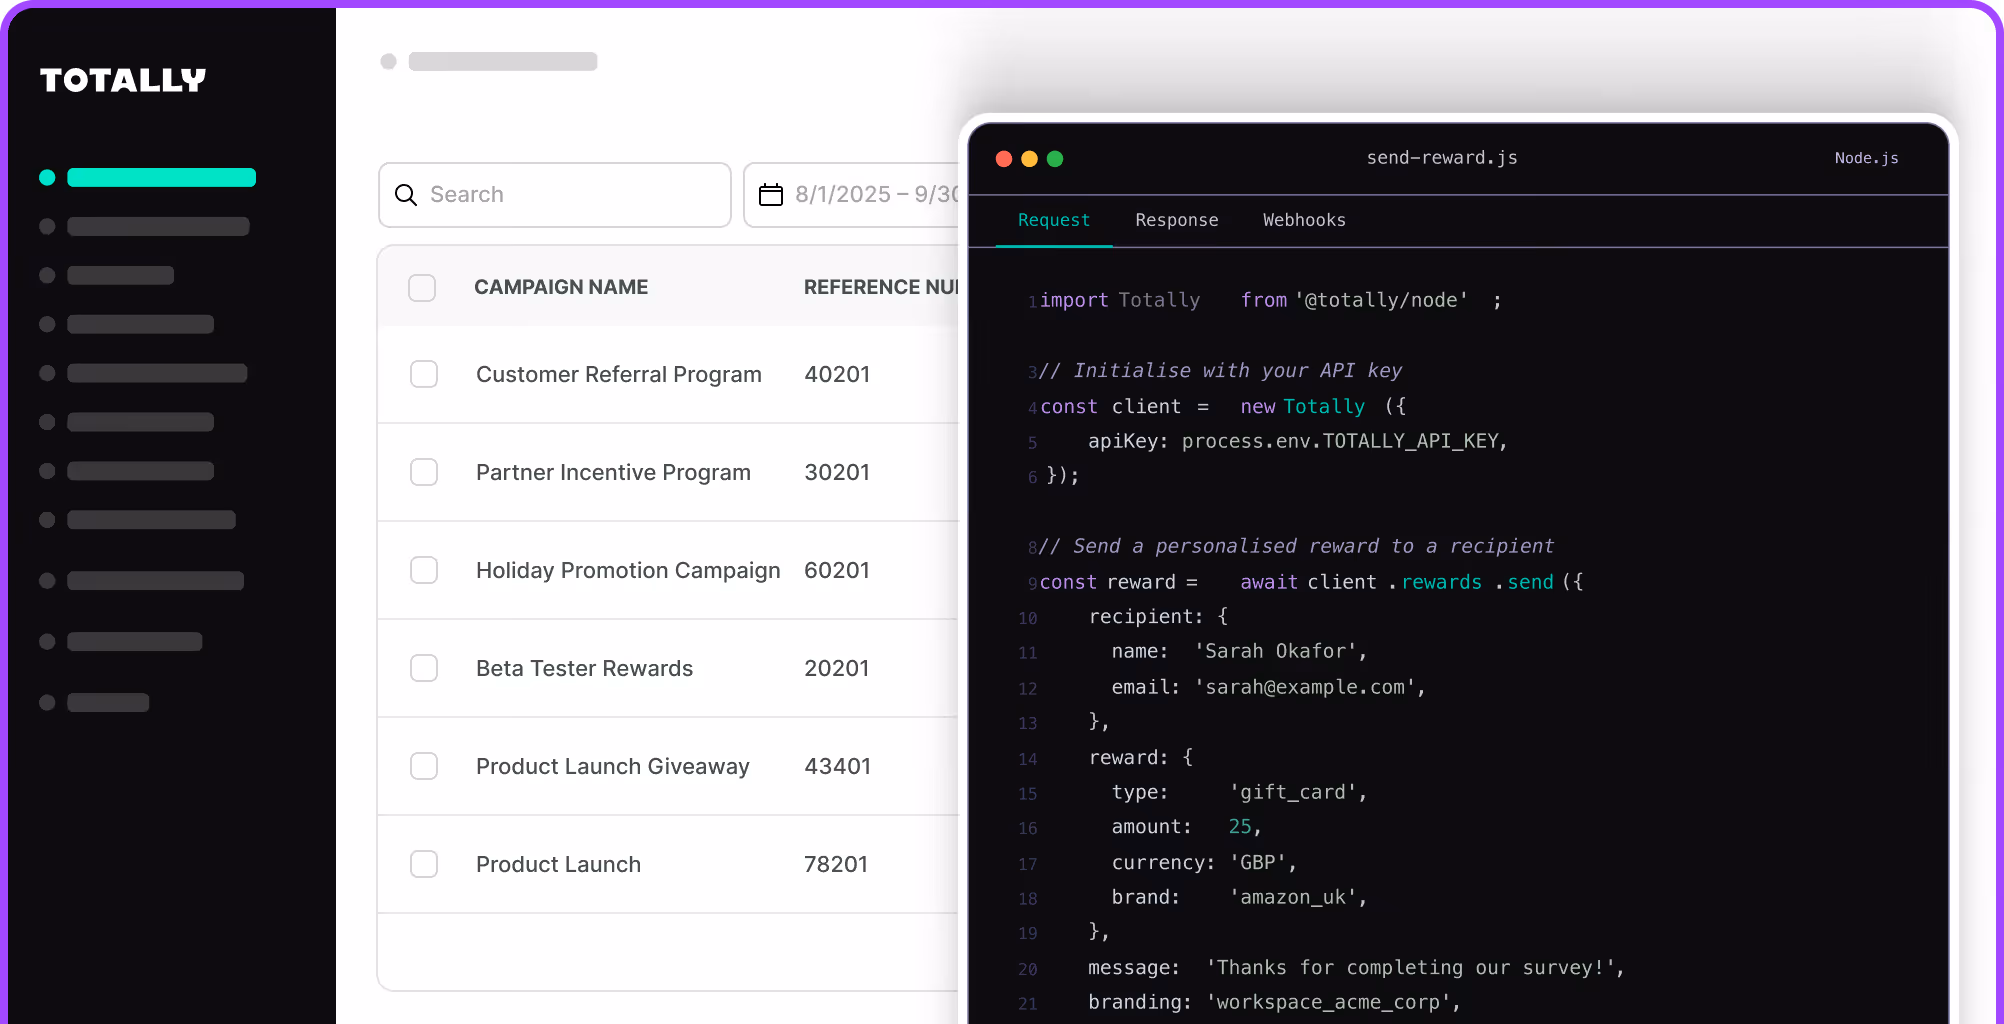Viewport: 2004px width, 1024px height.
Task: Select the highlighted teal sidebar item
Action: pos(148,178)
